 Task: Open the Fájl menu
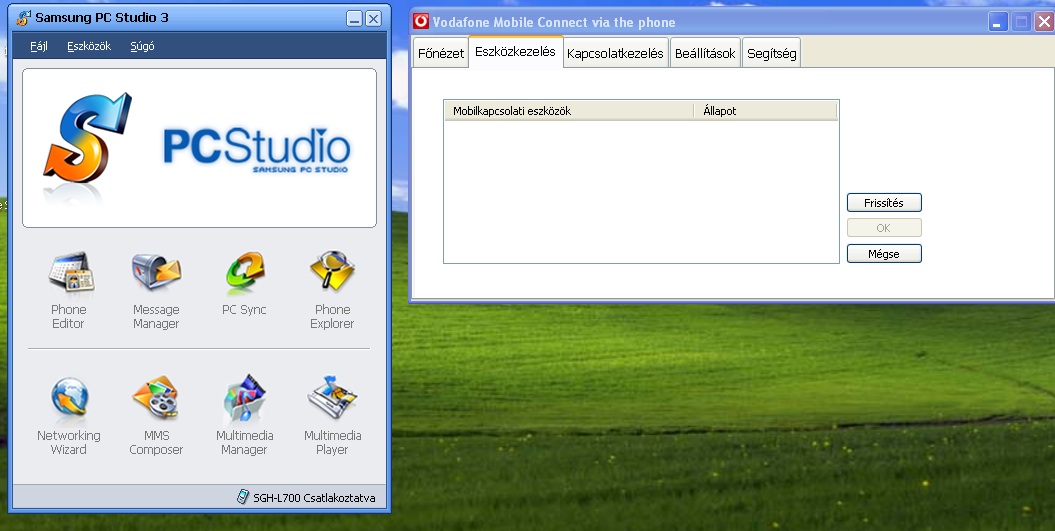(39, 46)
